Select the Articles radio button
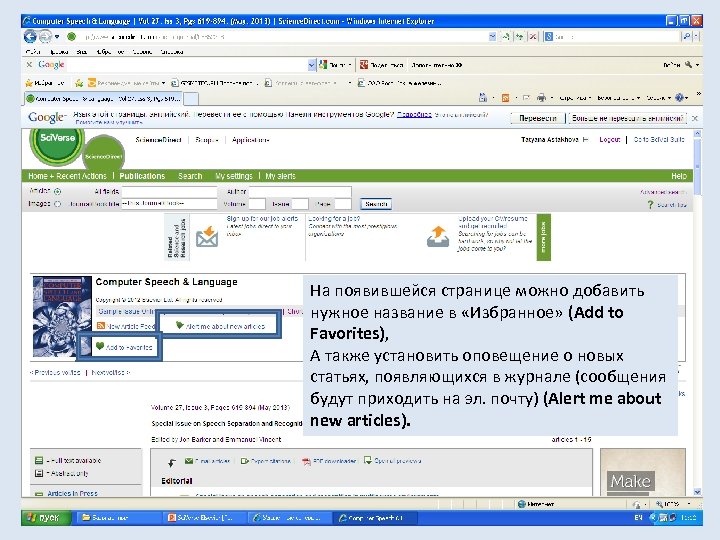The image size is (720, 540). click(57, 191)
